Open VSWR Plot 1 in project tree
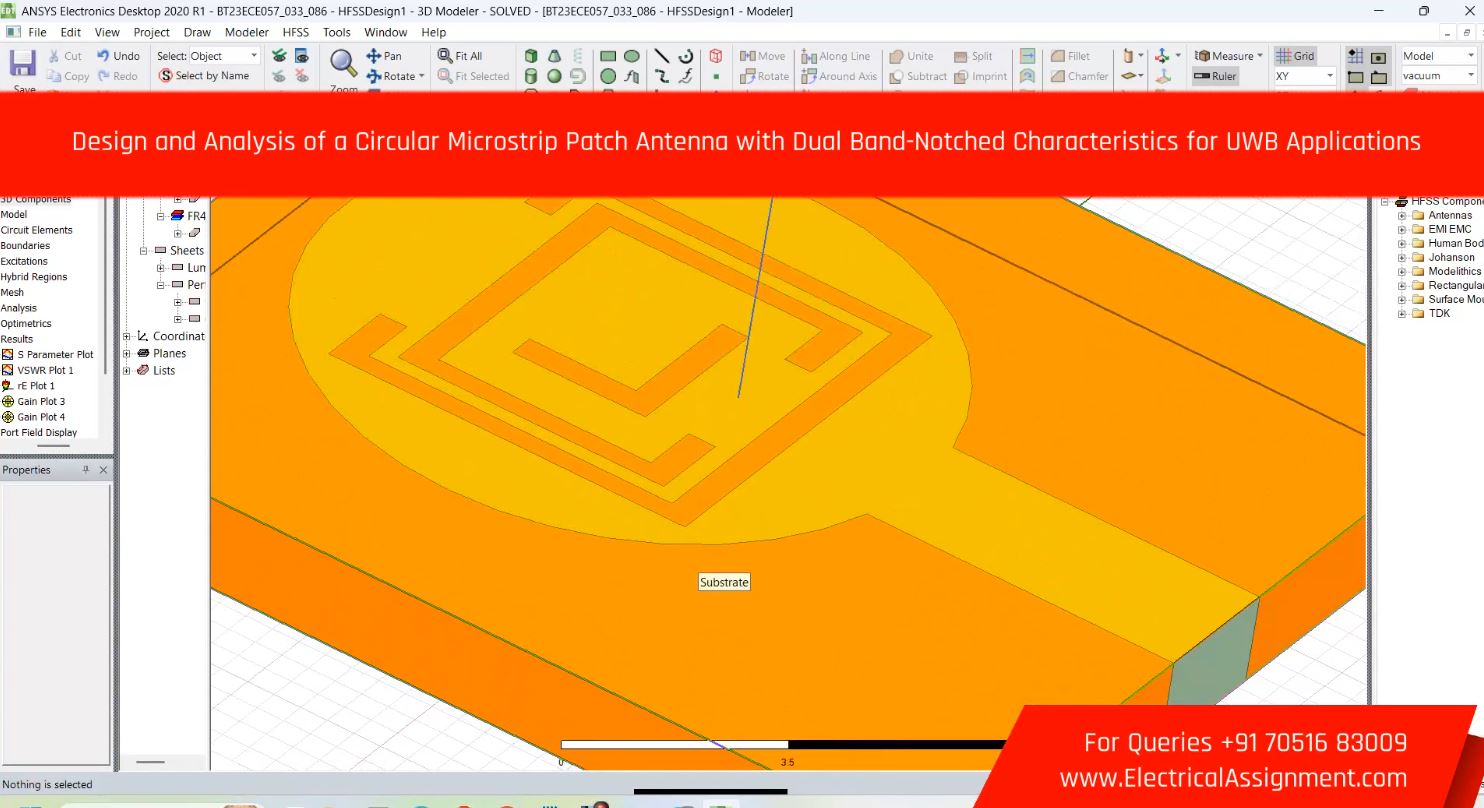Image resolution: width=1484 pixels, height=808 pixels. click(x=45, y=370)
